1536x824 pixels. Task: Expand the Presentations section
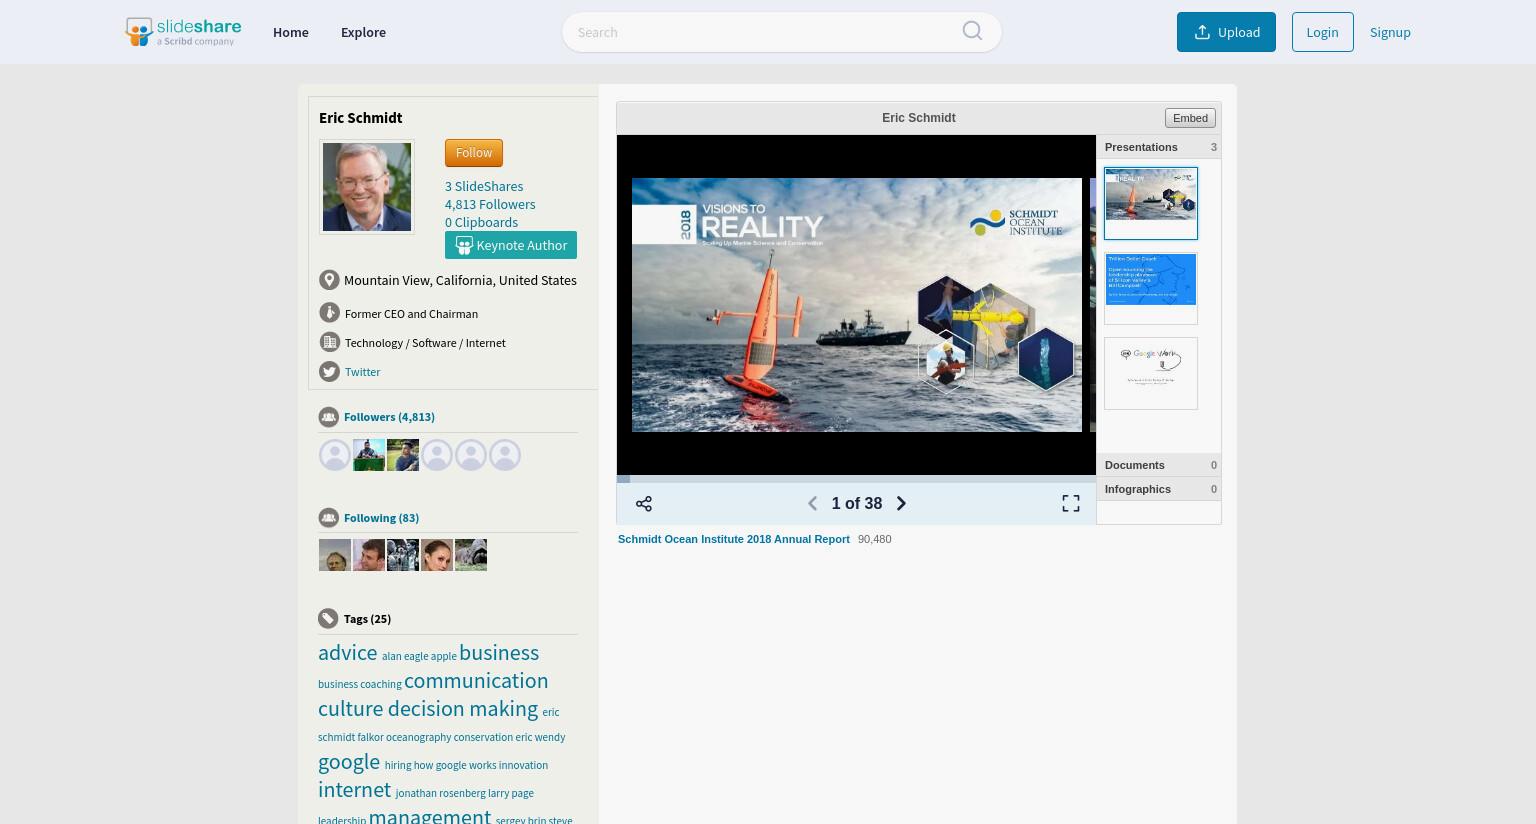coord(1159,147)
